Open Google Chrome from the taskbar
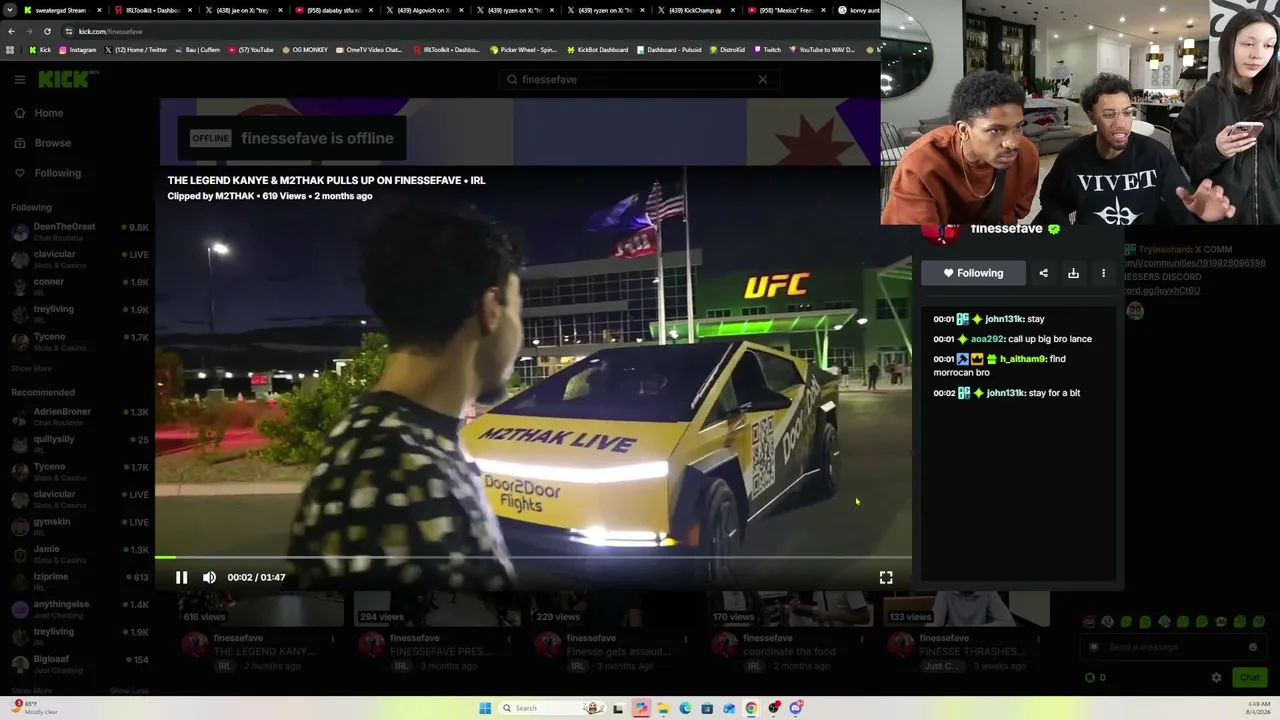This screenshot has height=720, width=1280. coord(751,708)
